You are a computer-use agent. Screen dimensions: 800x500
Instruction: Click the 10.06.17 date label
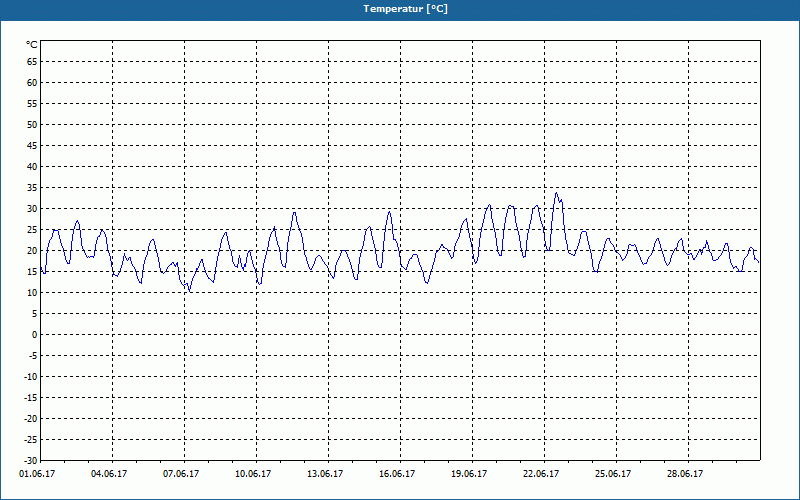(253, 474)
